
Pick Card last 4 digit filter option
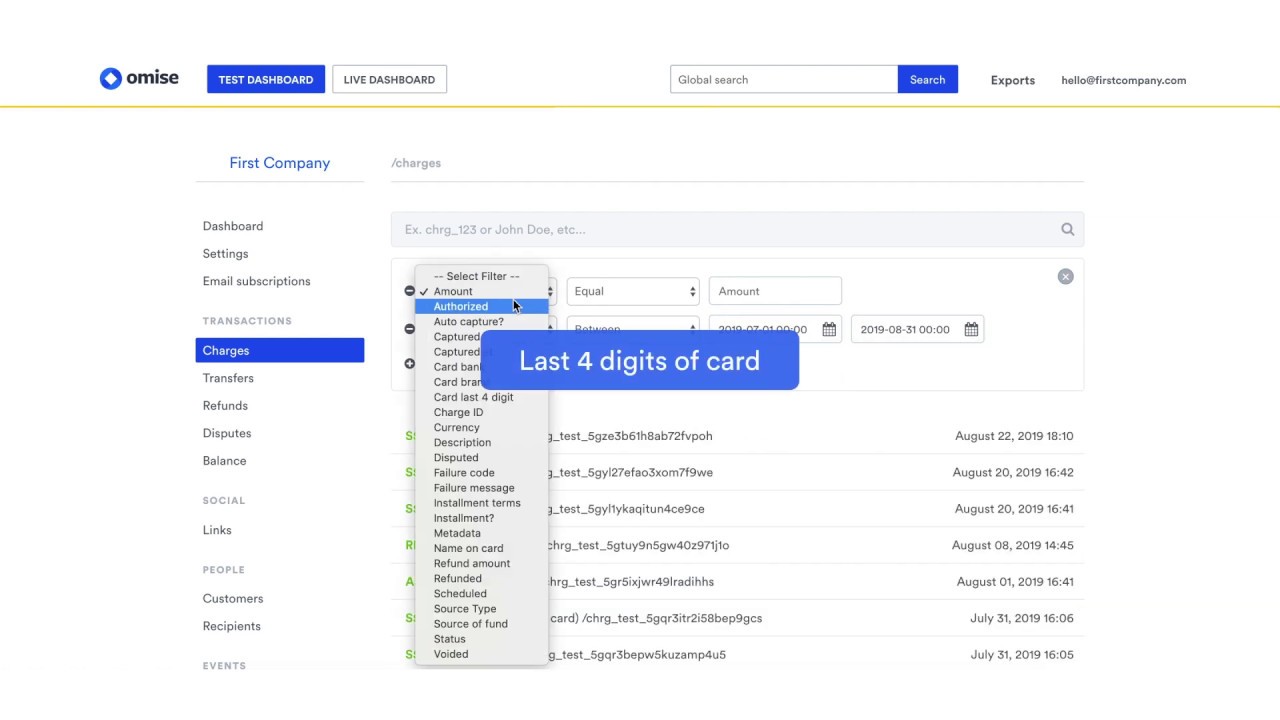482,397
